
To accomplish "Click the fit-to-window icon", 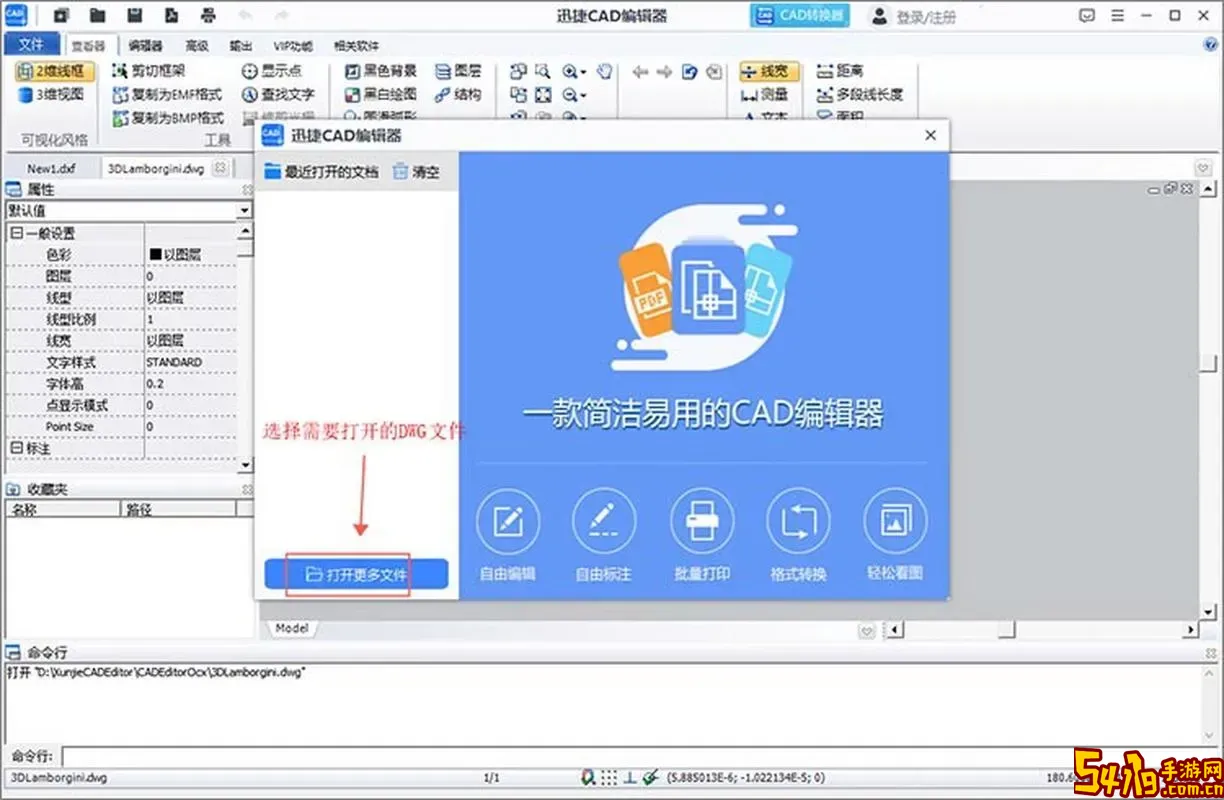I will pyautogui.click(x=543, y=95).
